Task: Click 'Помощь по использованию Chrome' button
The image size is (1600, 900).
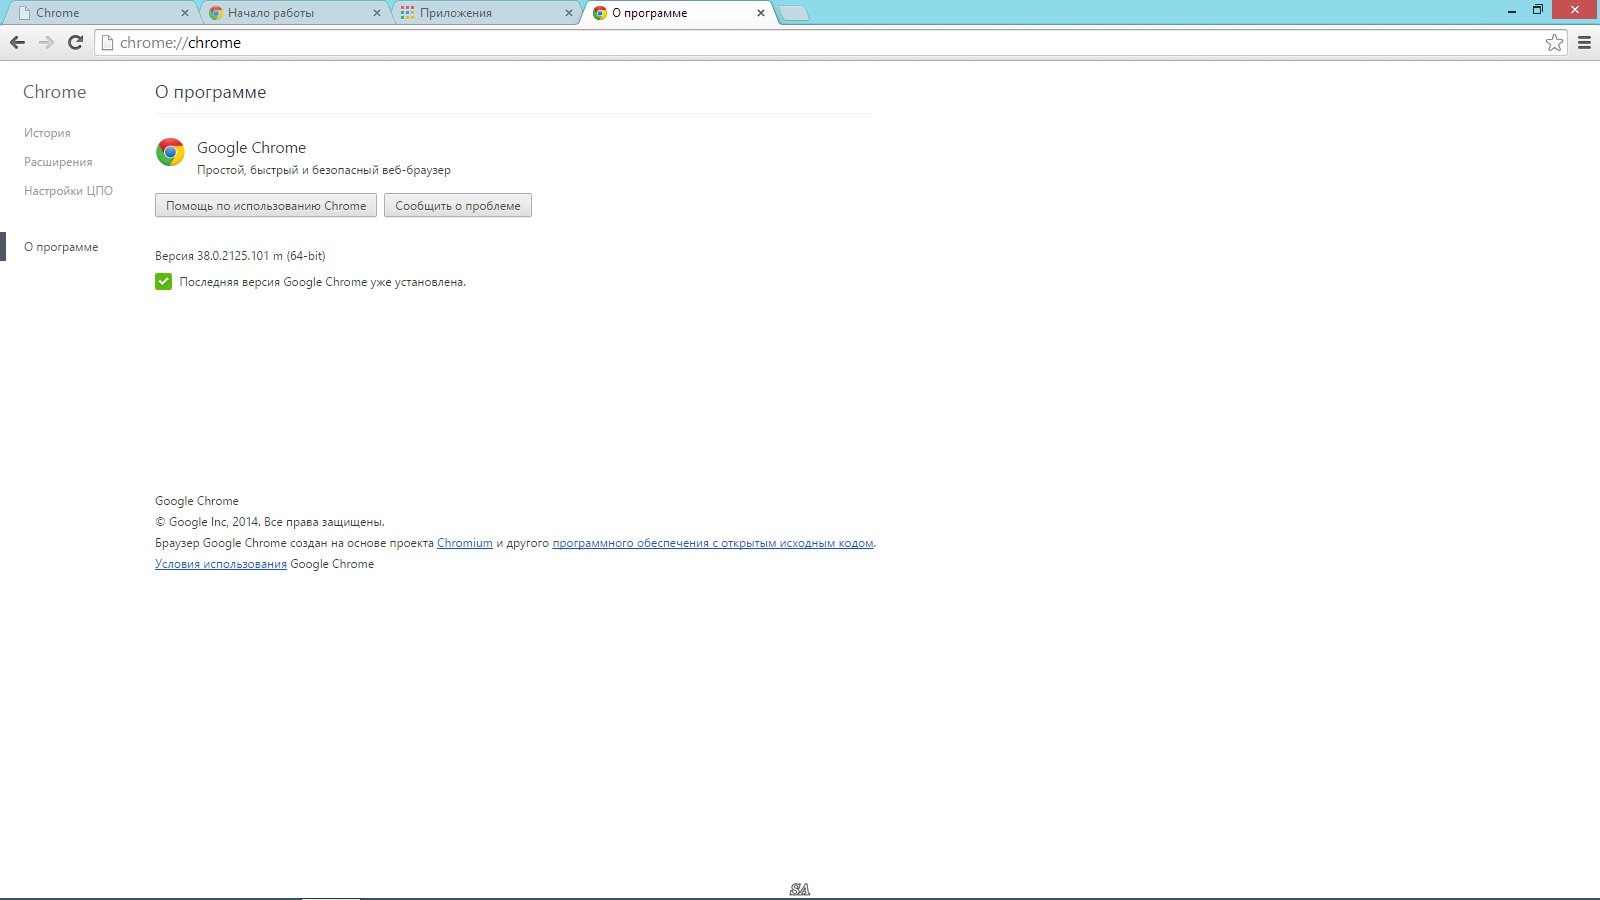Action: [x=266, y=205]
